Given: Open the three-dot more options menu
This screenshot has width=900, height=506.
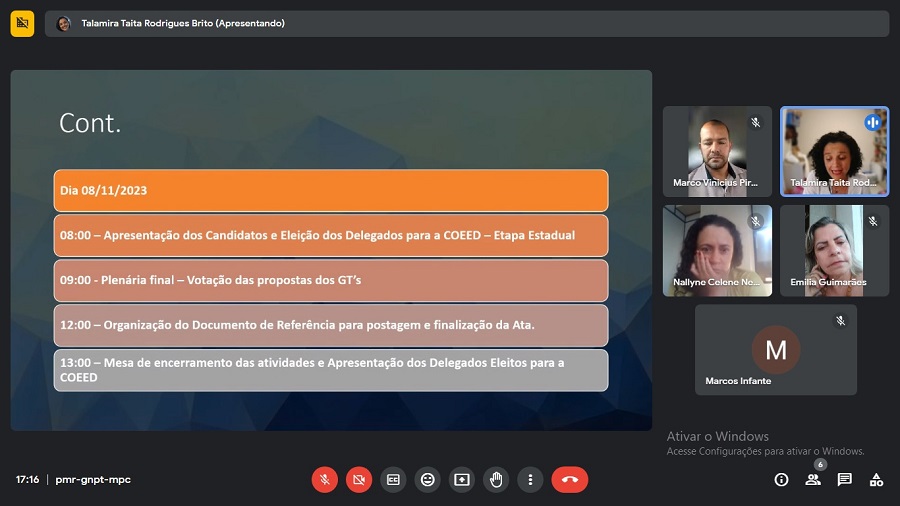Looking at the screenshot, I should tap(531, 480).
